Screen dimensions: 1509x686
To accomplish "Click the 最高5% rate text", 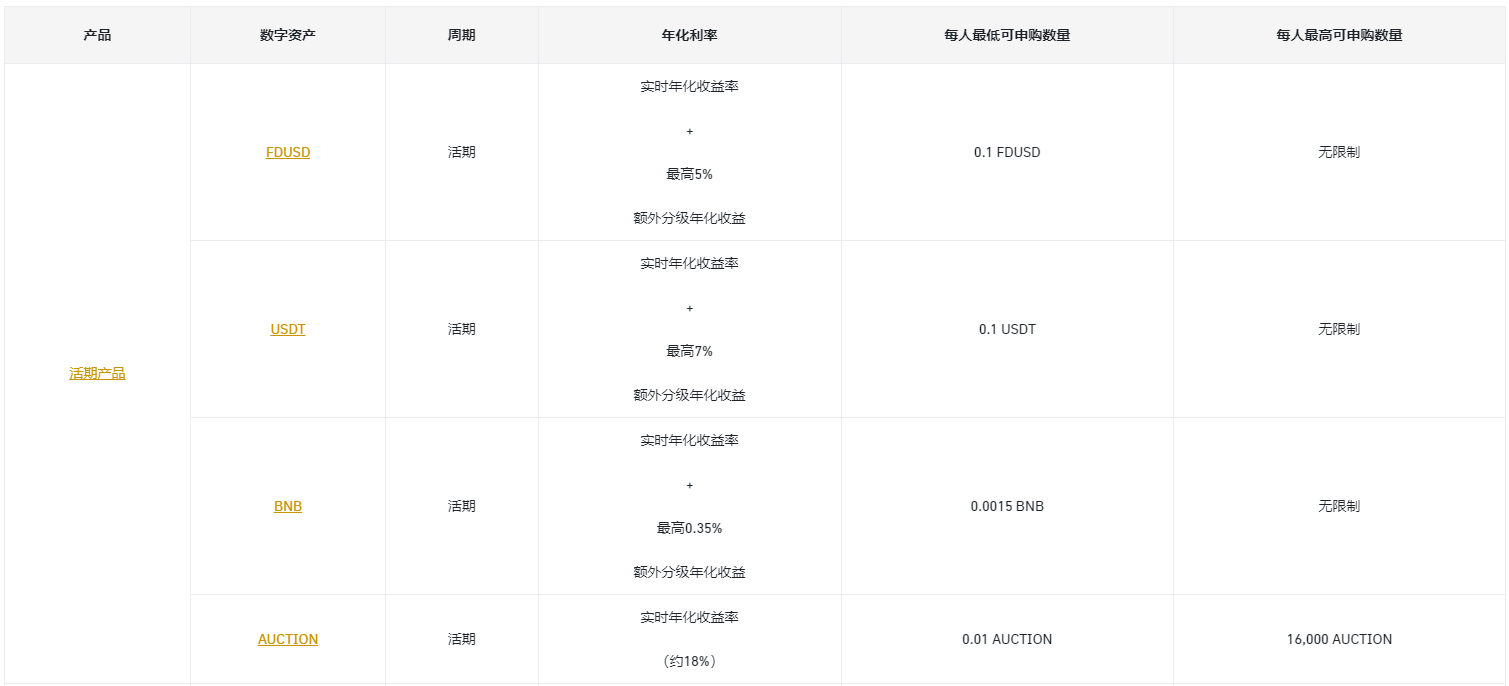I will point(690,174).
